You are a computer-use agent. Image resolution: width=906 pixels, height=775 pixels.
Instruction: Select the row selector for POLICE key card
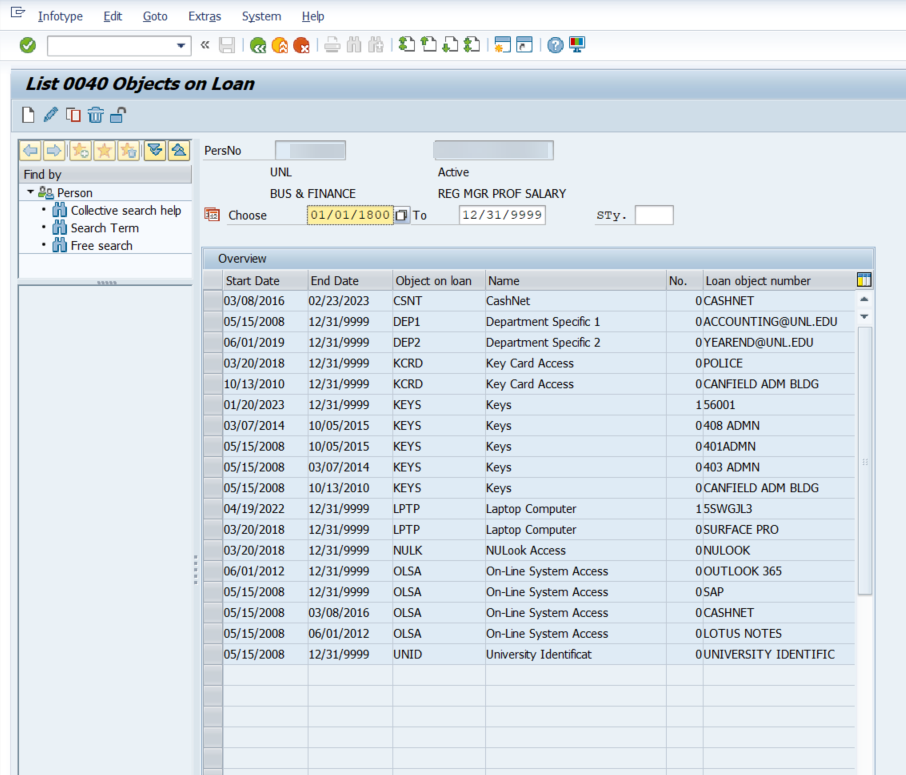tap(213, 364)
